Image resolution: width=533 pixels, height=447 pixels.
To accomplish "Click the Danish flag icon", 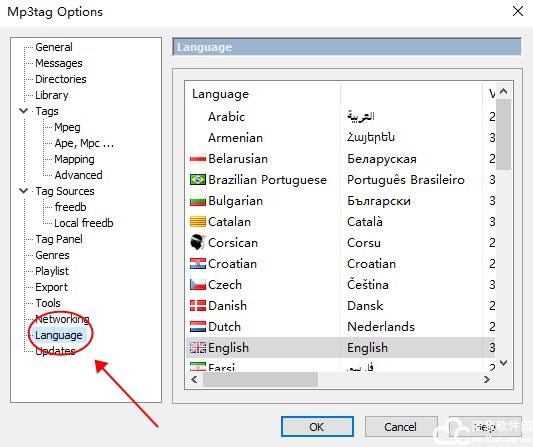I will point(197,306).
